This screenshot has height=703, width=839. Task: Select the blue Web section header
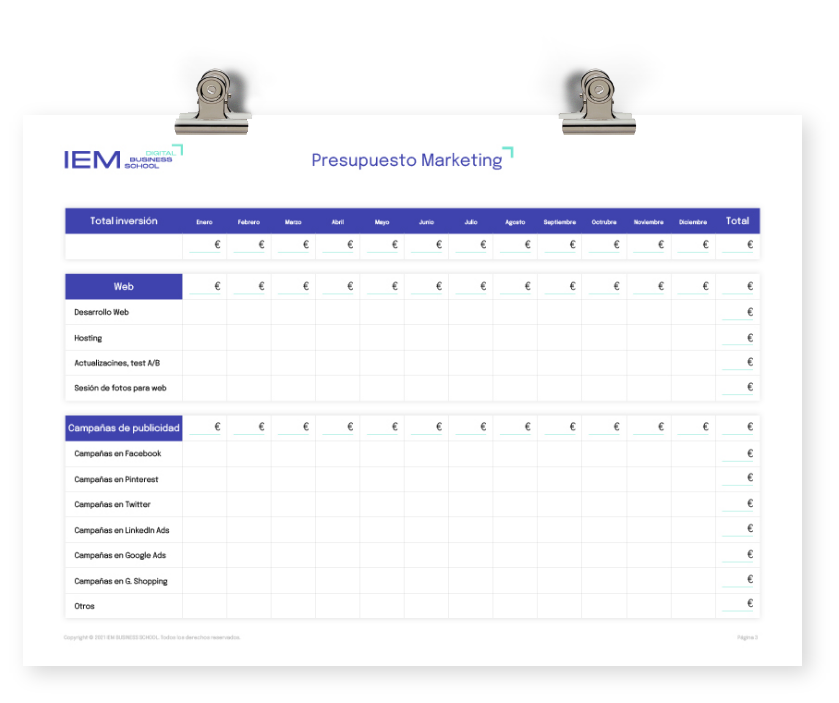click(124, 287)
